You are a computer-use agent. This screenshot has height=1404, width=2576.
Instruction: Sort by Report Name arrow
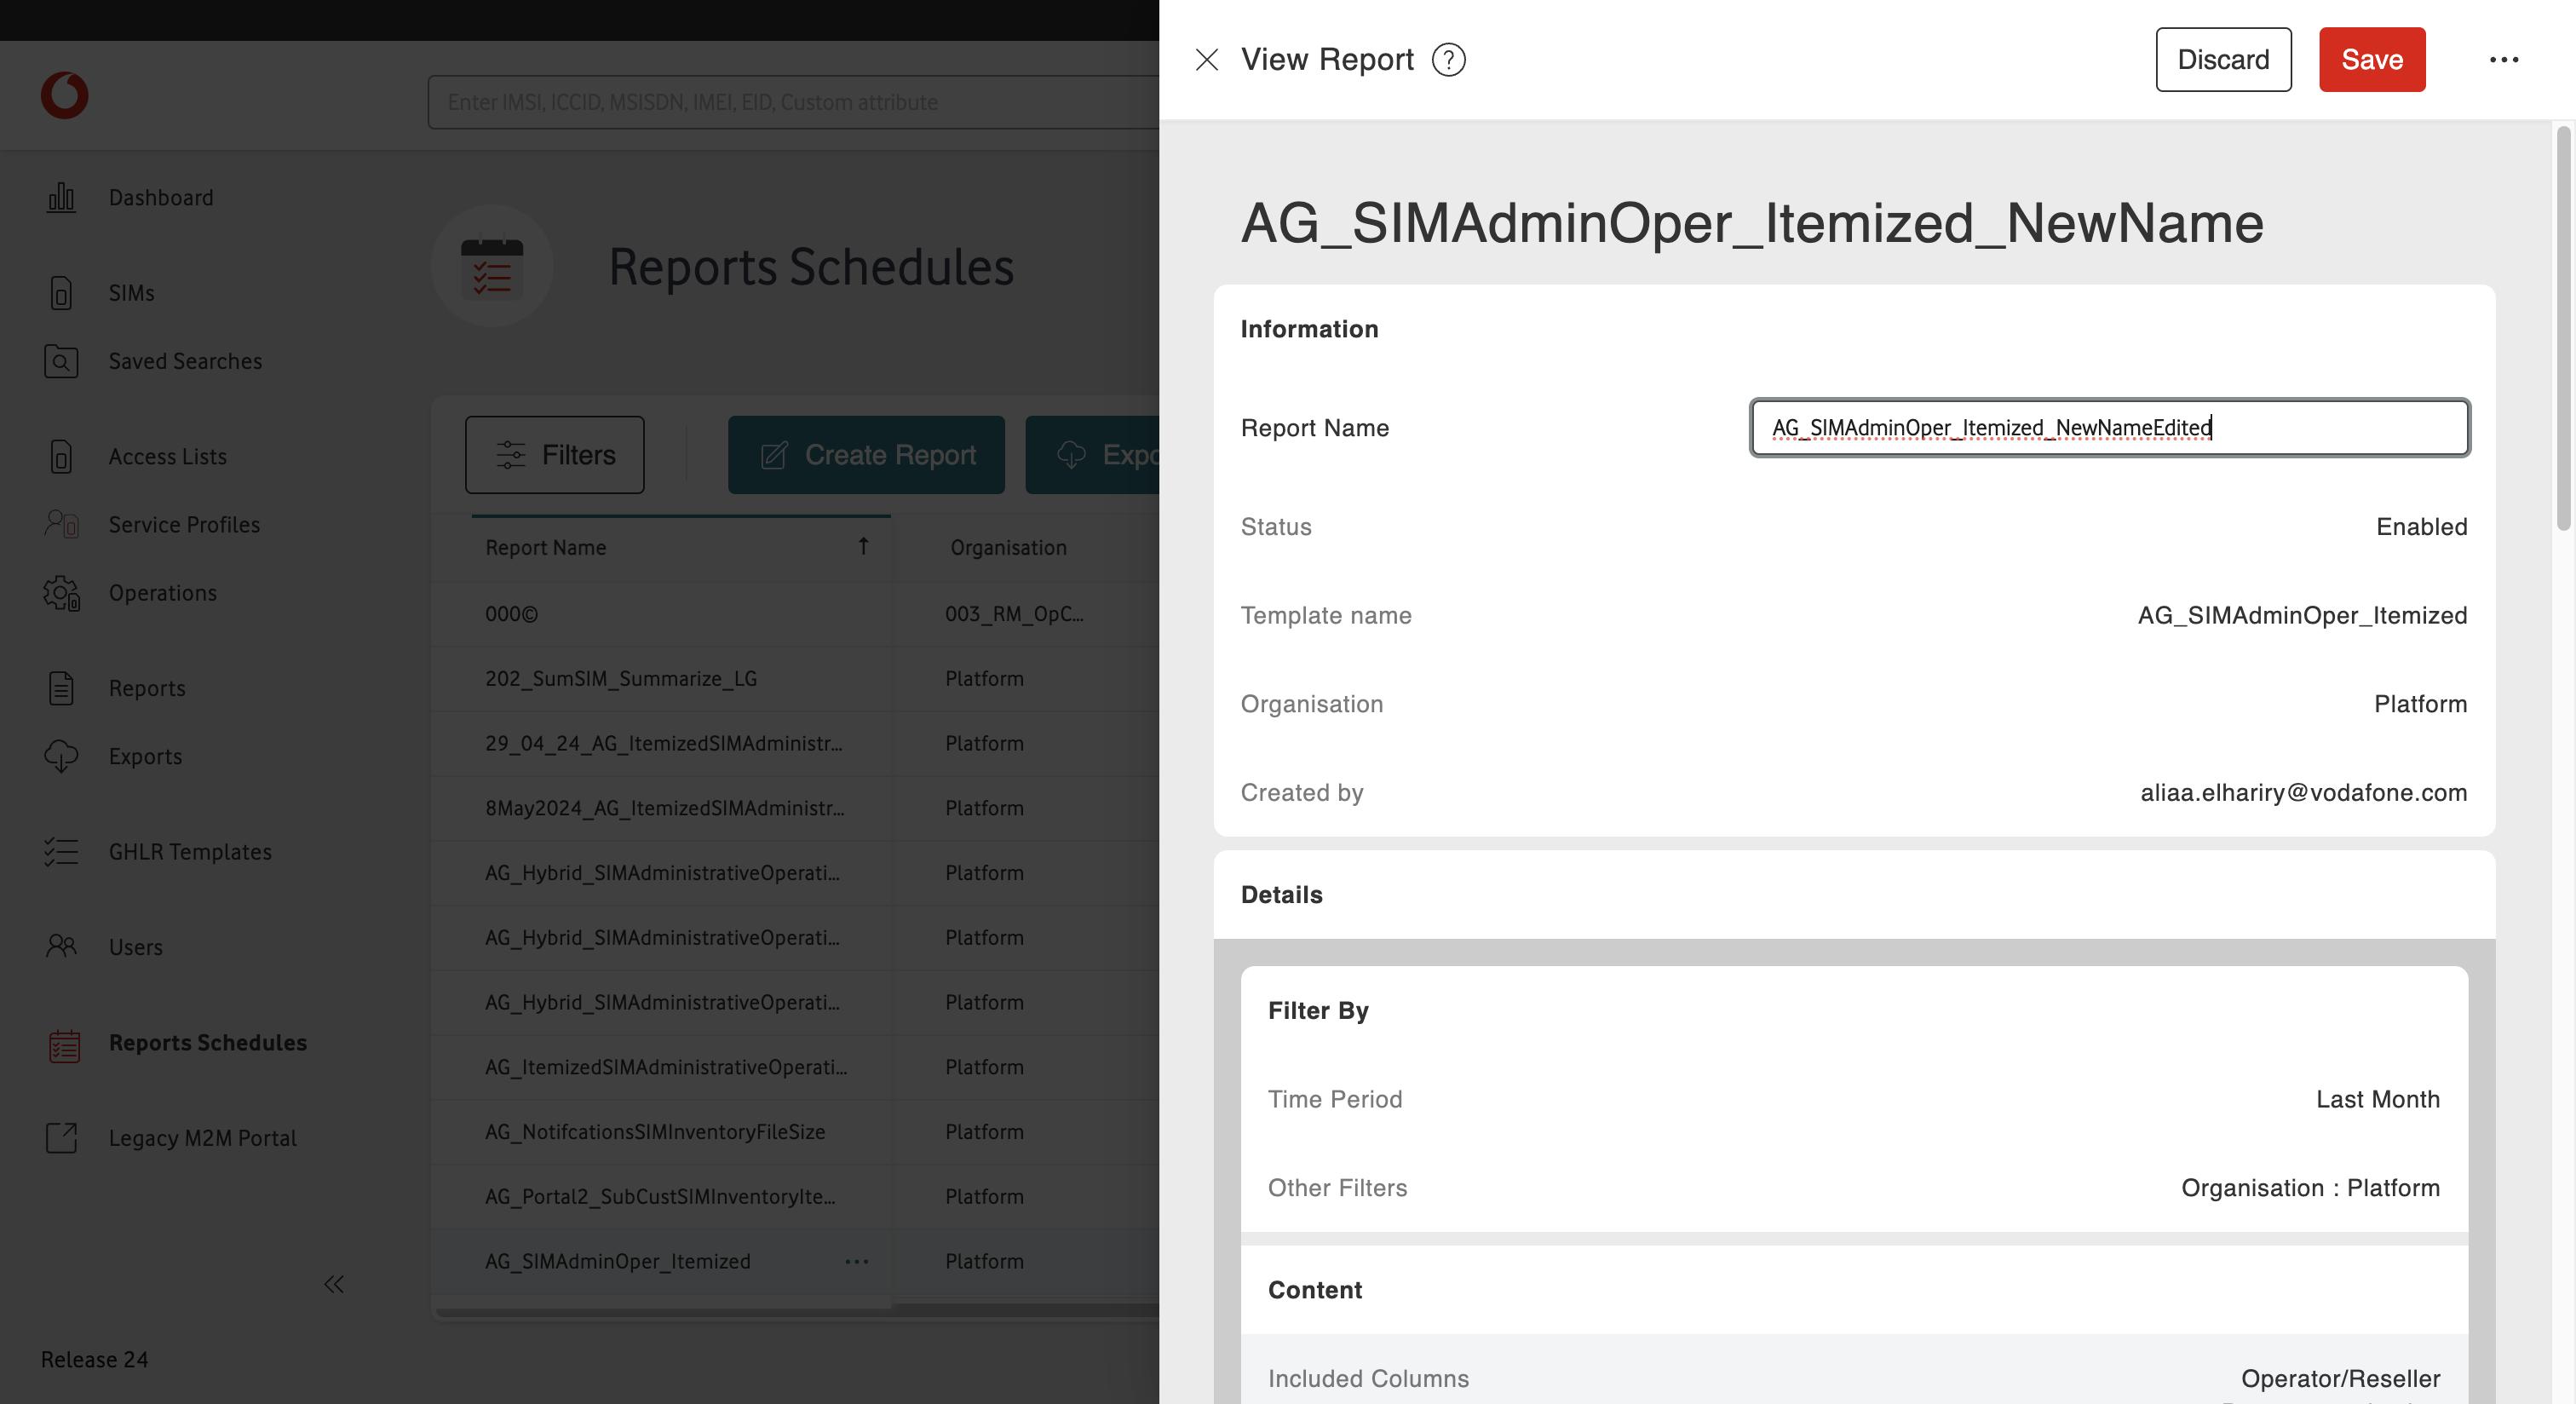(863, 546)
